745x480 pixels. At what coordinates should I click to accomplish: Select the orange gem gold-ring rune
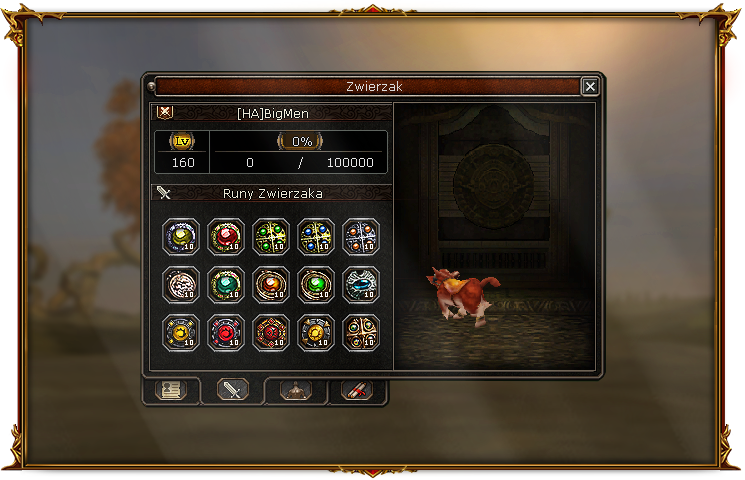coord(271,285)
